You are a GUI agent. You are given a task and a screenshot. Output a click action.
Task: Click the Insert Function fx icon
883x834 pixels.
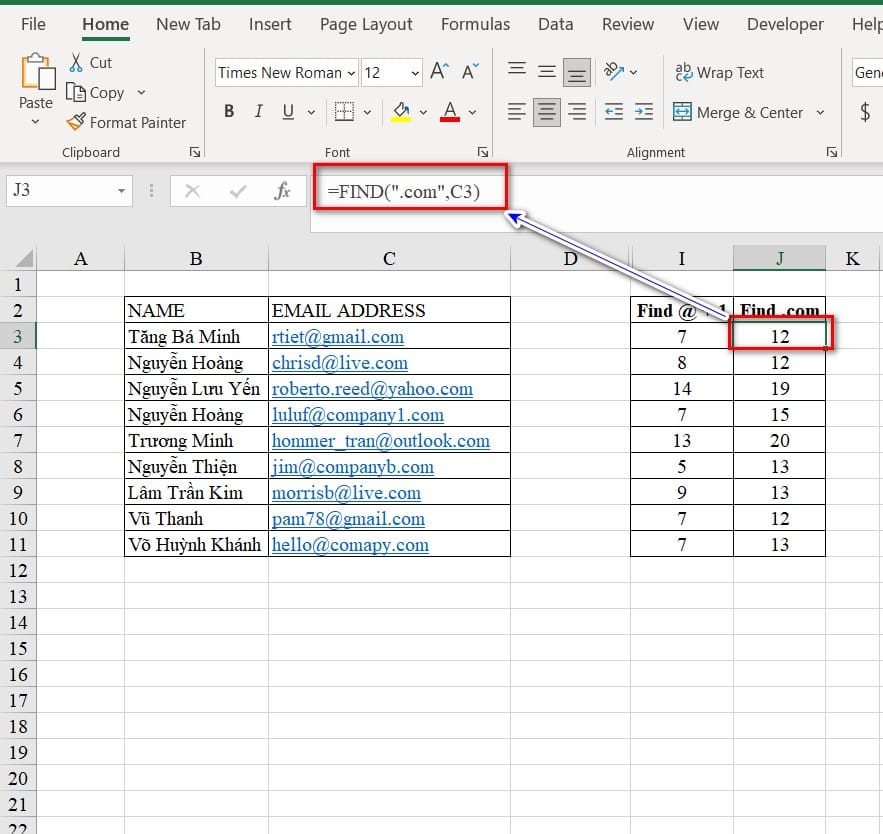coord(283,191)
